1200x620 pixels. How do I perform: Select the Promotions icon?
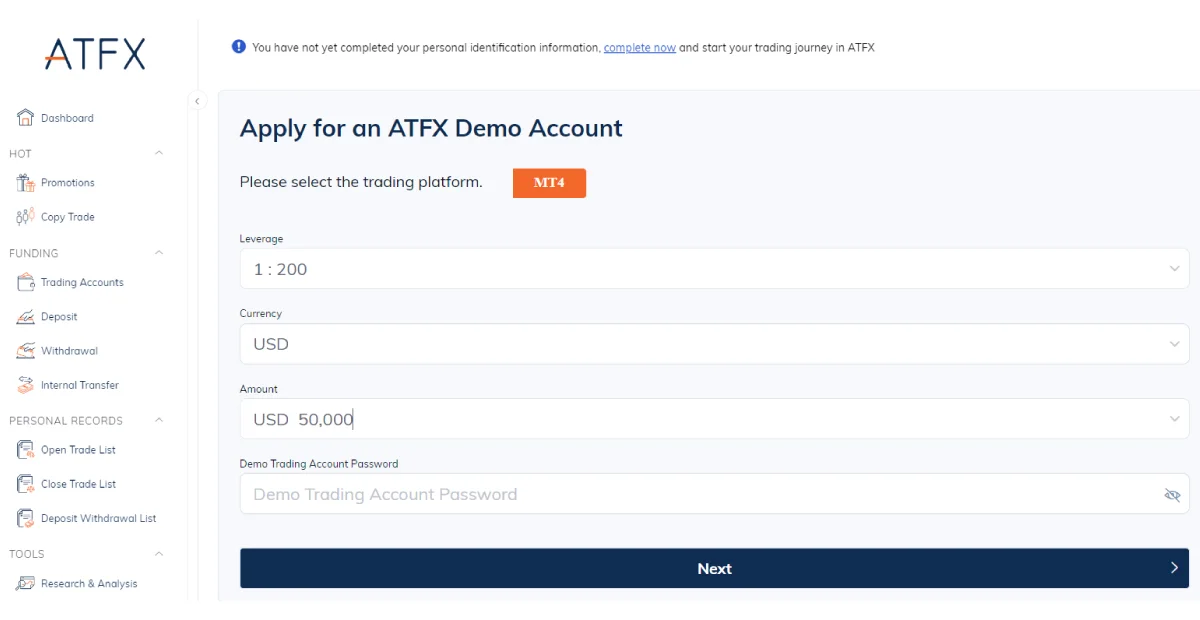click(24, 182)
